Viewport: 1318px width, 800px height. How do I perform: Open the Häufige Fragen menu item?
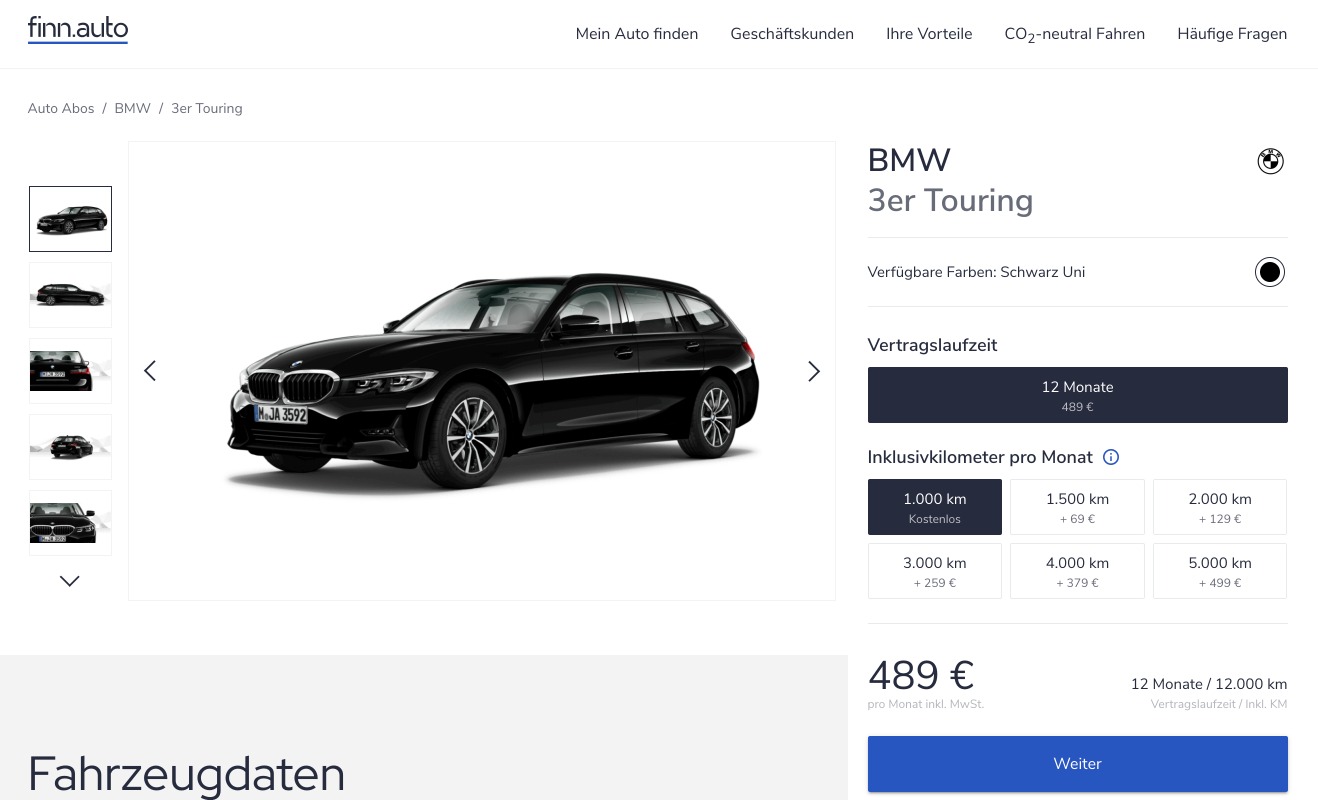[1232, 34]
